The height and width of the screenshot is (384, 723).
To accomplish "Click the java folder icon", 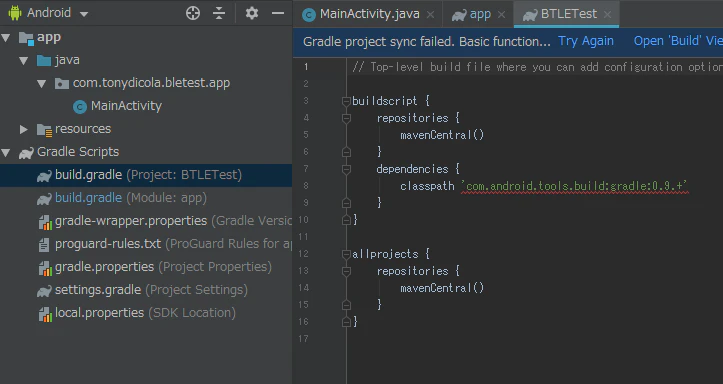I will pyautogui.click(x=44, y=60).
